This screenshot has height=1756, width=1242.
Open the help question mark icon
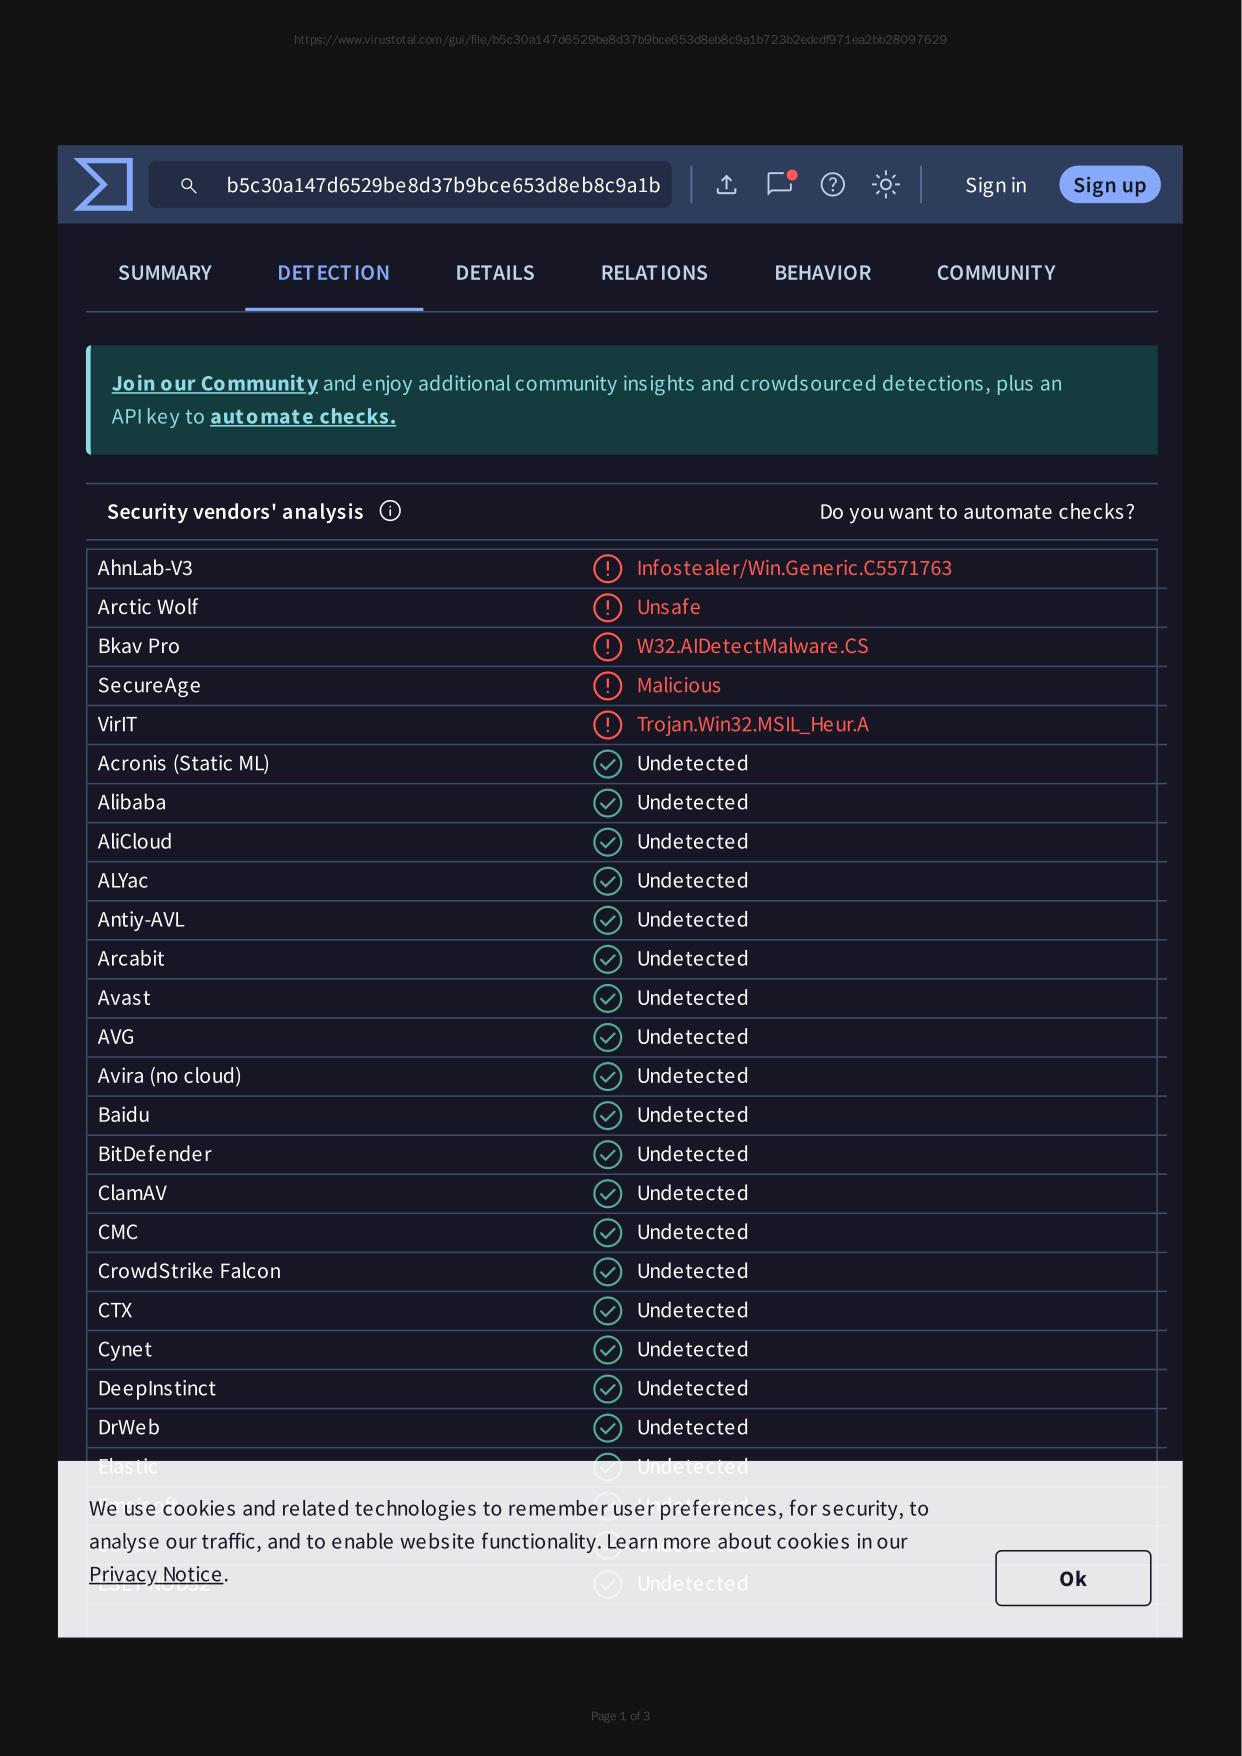pos(832,185)
